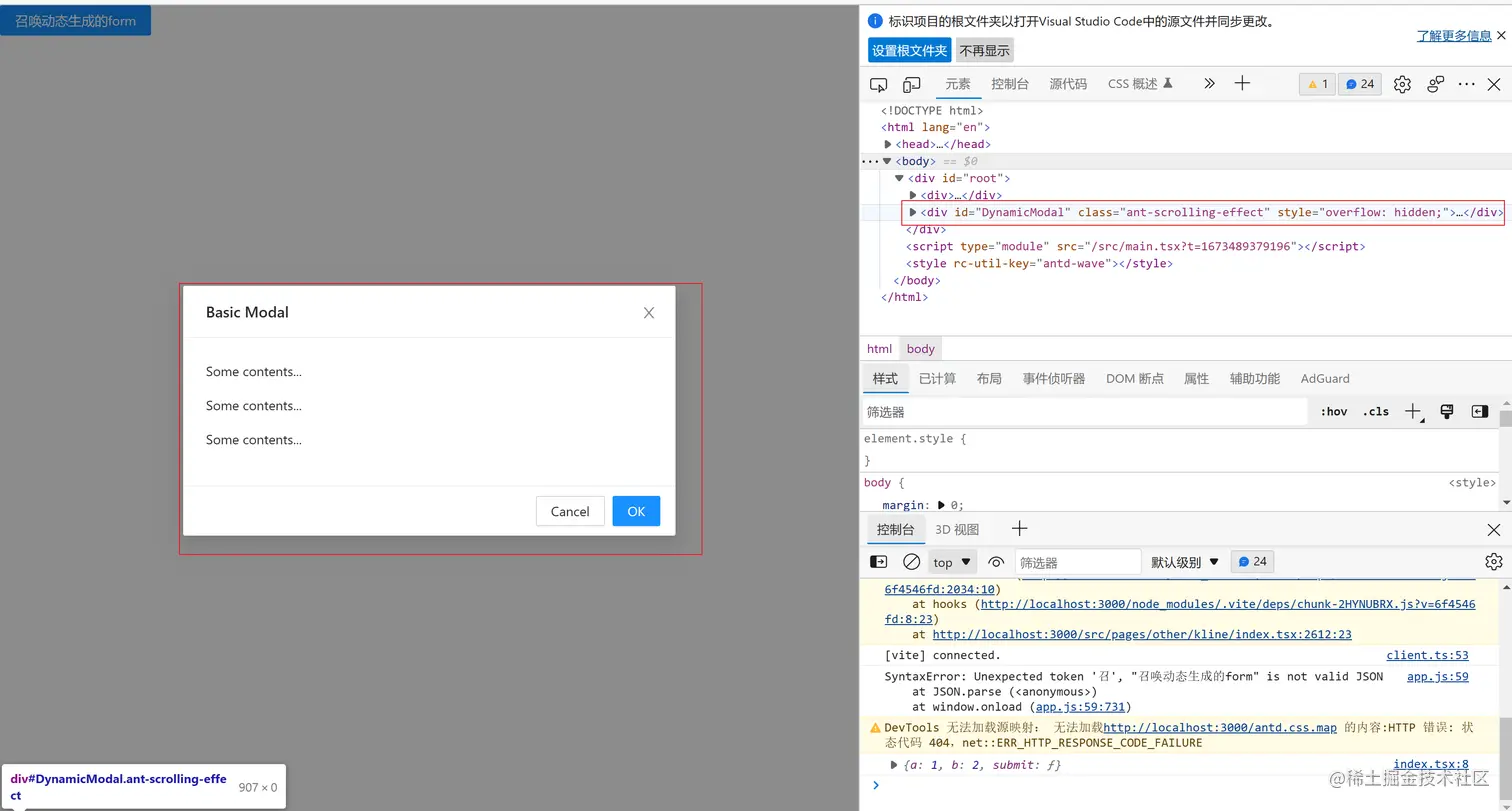The image size is (1512, 811).
Task: Focus the styles 筛选器 filter field
Action: click(x=1085, y=411)
